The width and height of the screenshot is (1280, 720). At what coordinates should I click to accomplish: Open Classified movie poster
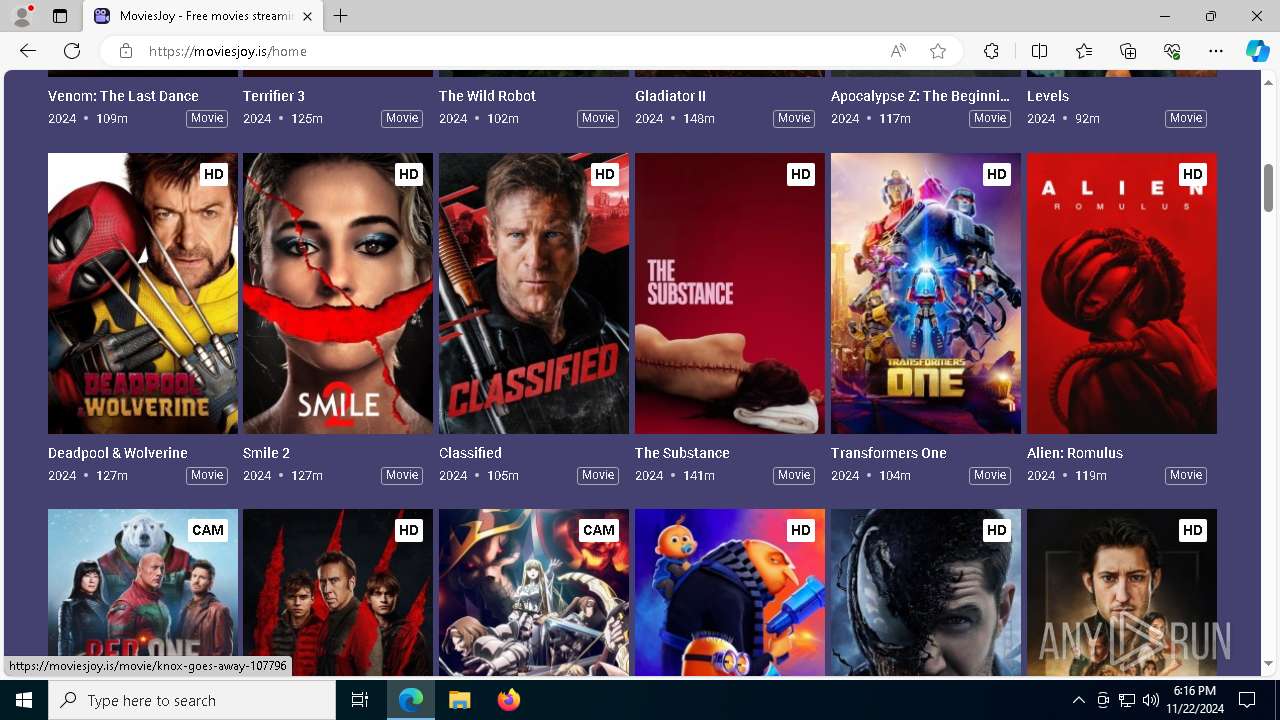[x=534, y=293]
